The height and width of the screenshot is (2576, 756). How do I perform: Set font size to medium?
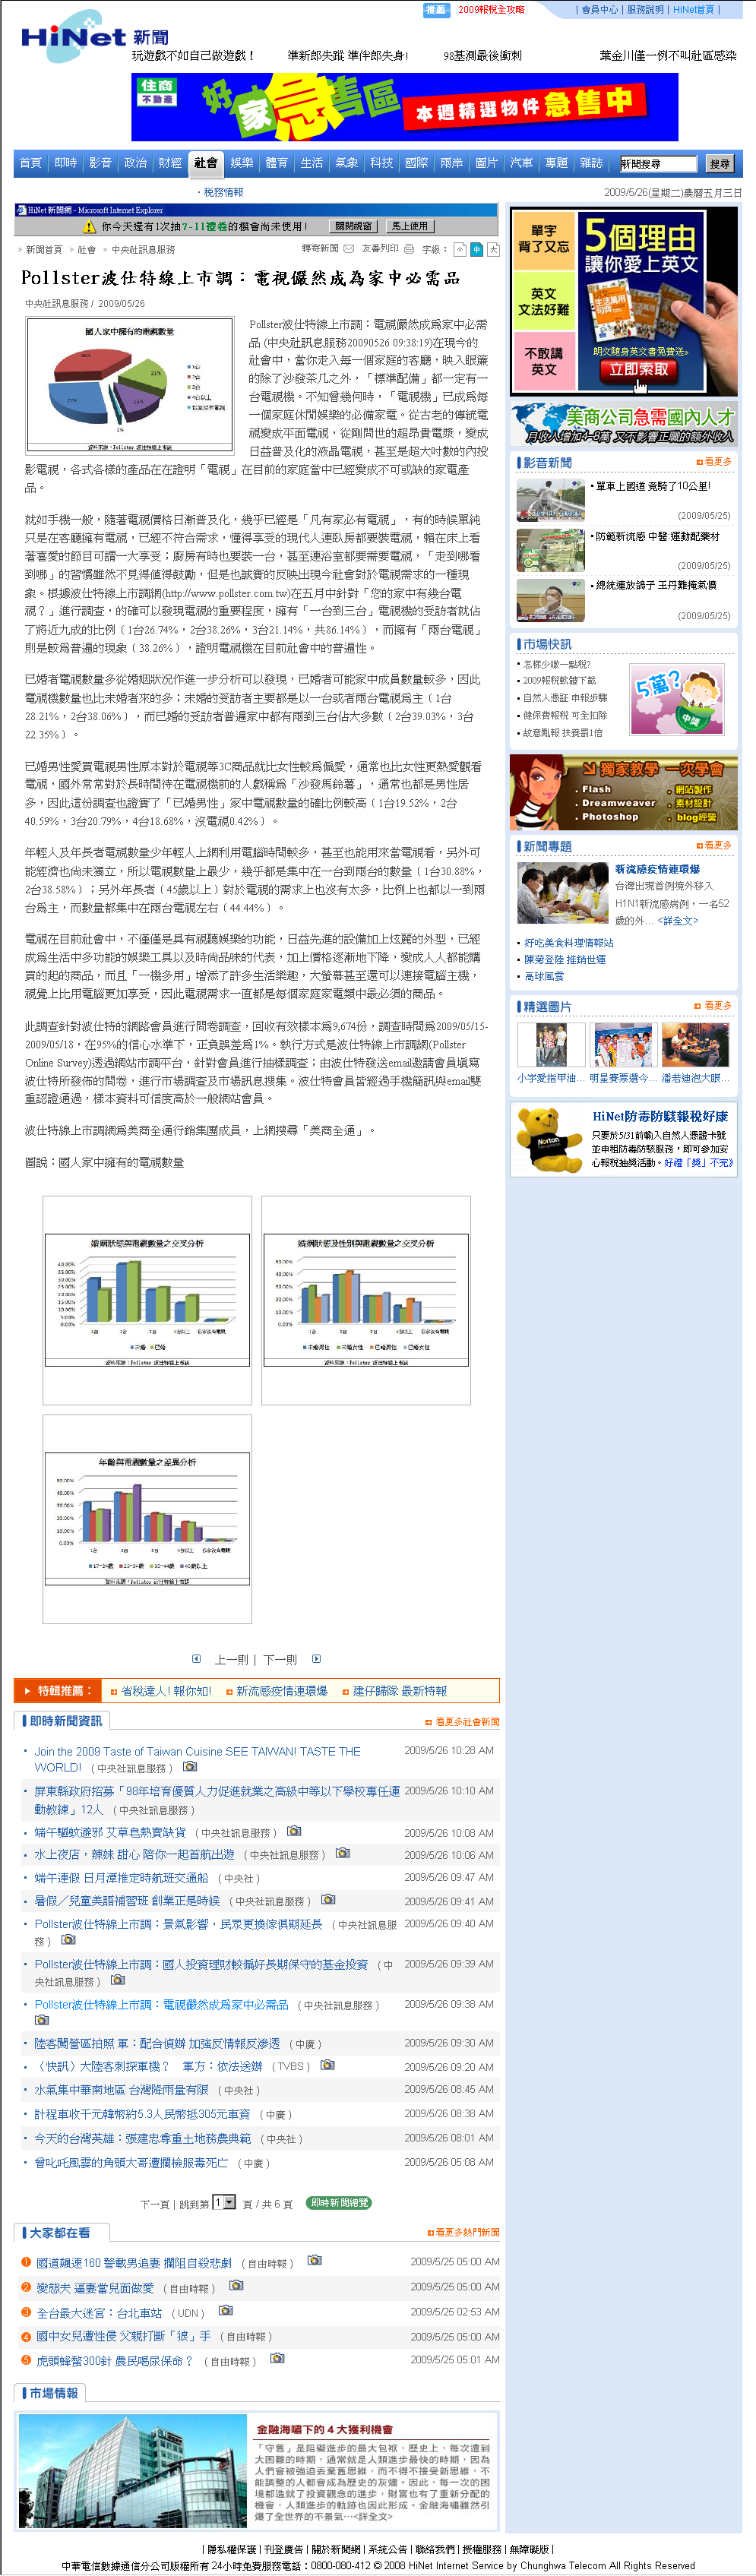pyautogui.click(x=476, y=250)
